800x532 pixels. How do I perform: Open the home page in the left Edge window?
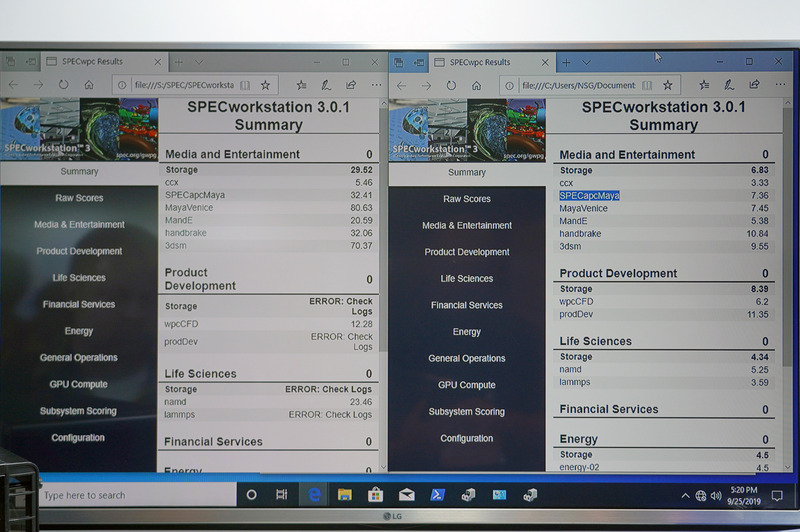[x=89, y=85]
